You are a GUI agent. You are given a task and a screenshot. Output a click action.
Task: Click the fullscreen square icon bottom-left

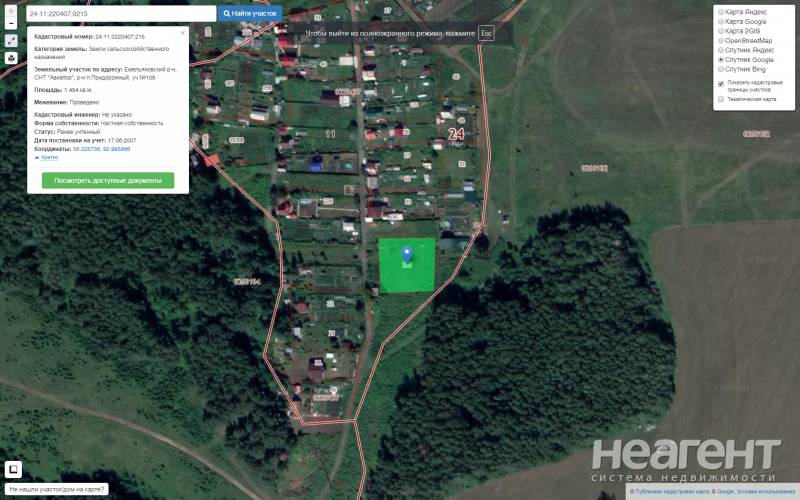point(13,468)
